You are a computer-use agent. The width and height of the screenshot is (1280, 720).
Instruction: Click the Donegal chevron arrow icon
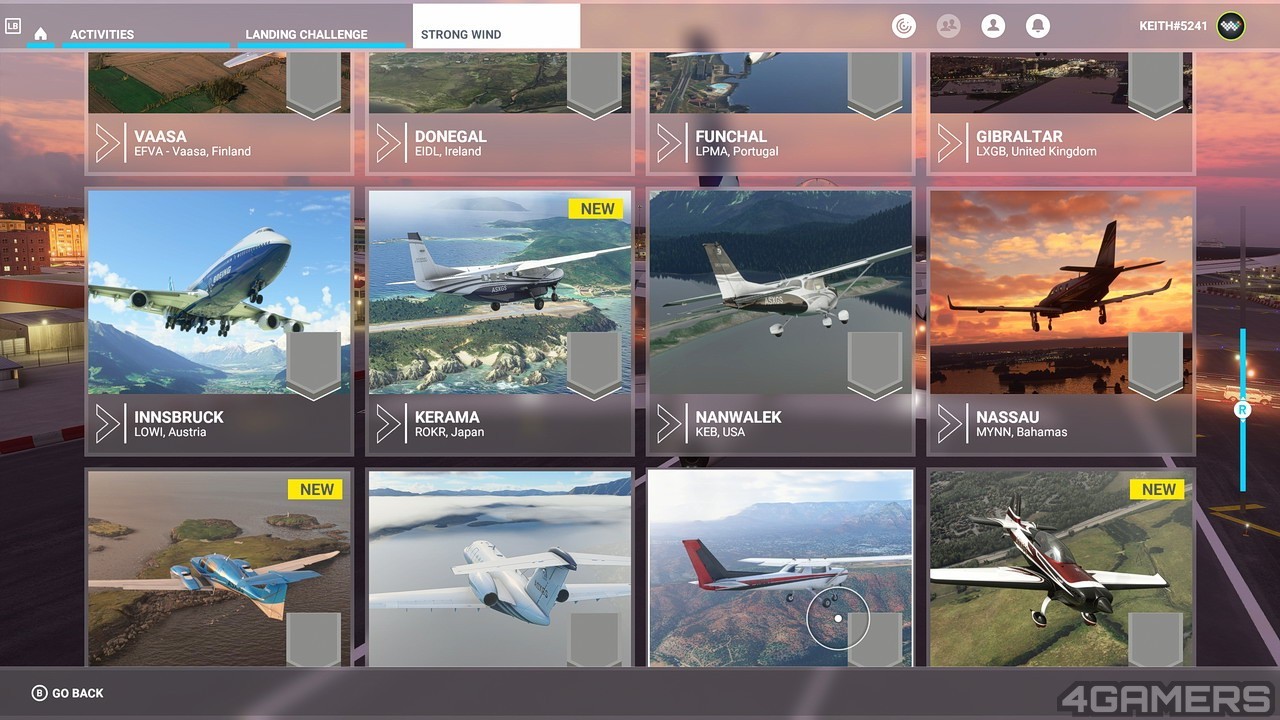coord(388,143)
